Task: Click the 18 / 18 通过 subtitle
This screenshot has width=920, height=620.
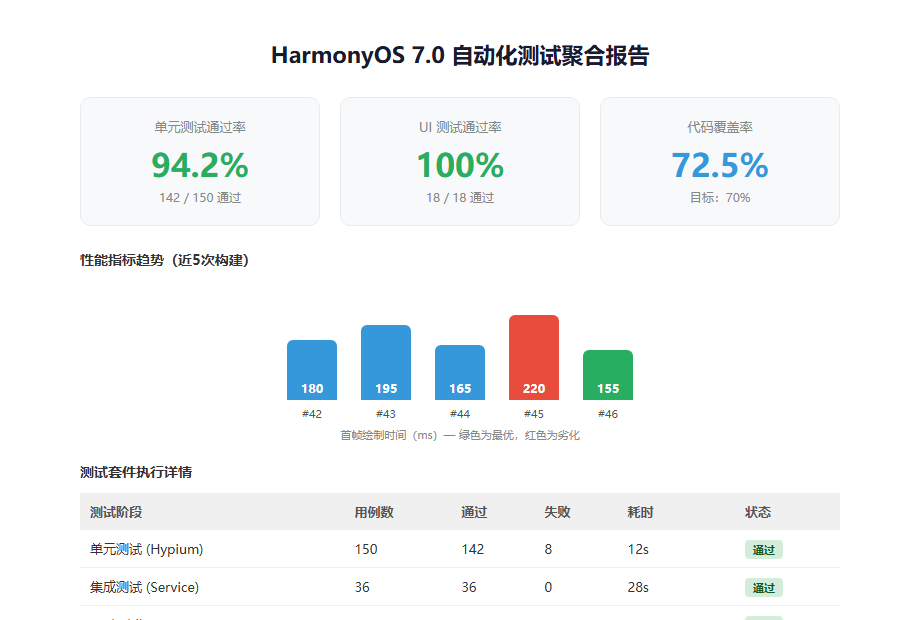Action: click(460, 198)
